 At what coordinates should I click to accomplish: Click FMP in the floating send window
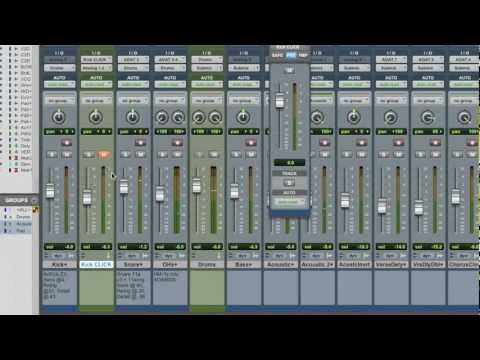[303, 55]
